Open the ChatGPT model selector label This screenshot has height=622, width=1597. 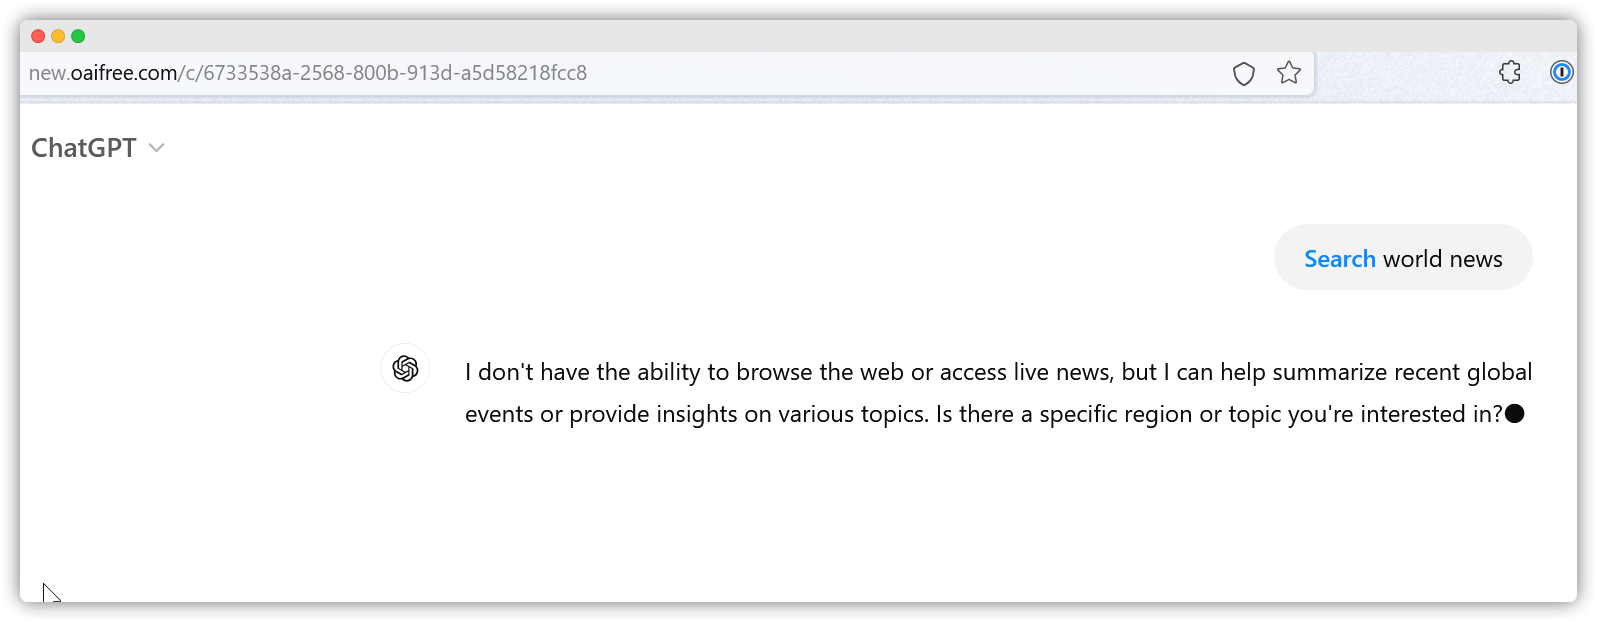pyautogui.click(x=84, y=148)
